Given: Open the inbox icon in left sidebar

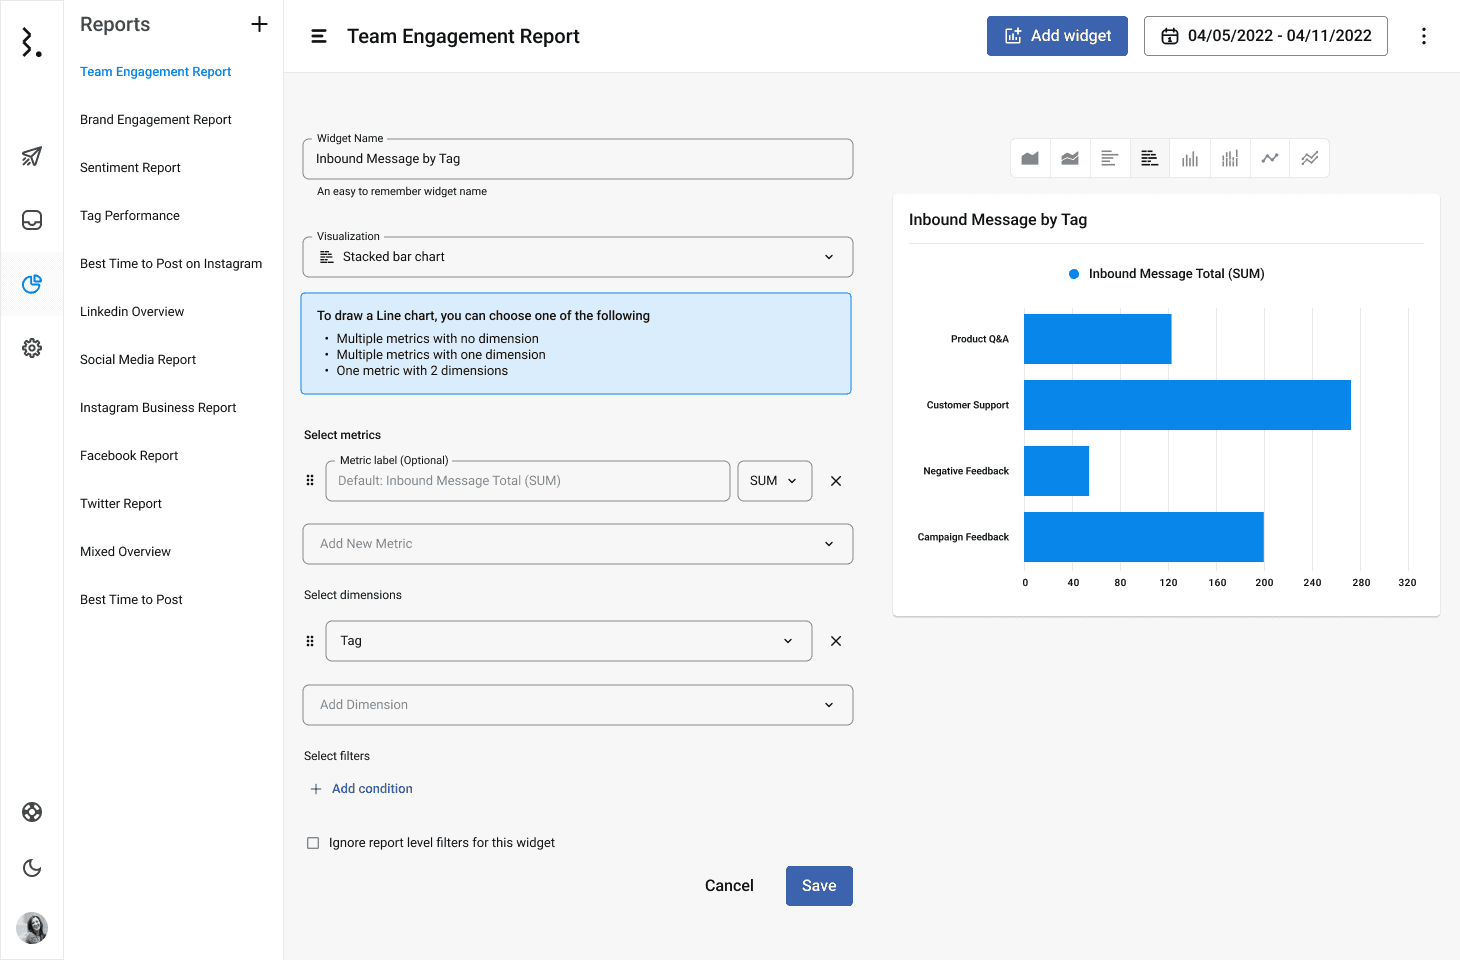Looking at the screenshot, I should pos(32,220).
